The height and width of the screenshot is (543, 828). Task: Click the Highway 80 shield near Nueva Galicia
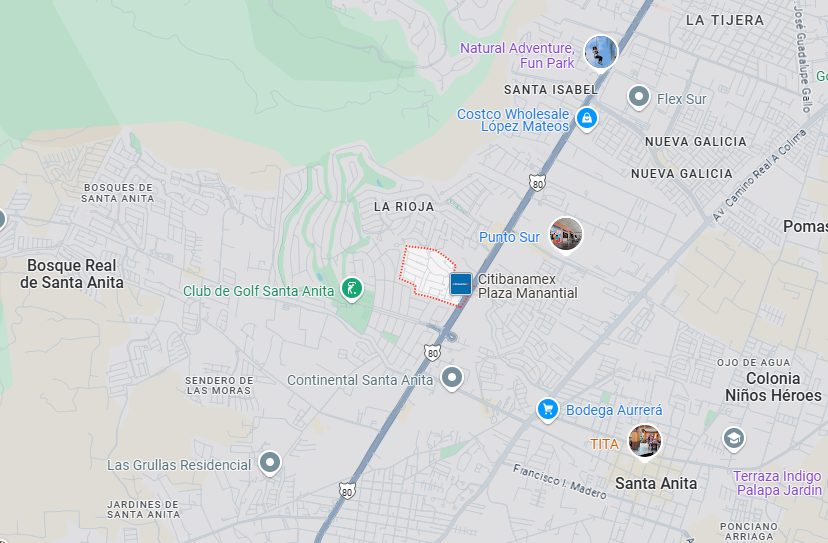pos(537,183)
